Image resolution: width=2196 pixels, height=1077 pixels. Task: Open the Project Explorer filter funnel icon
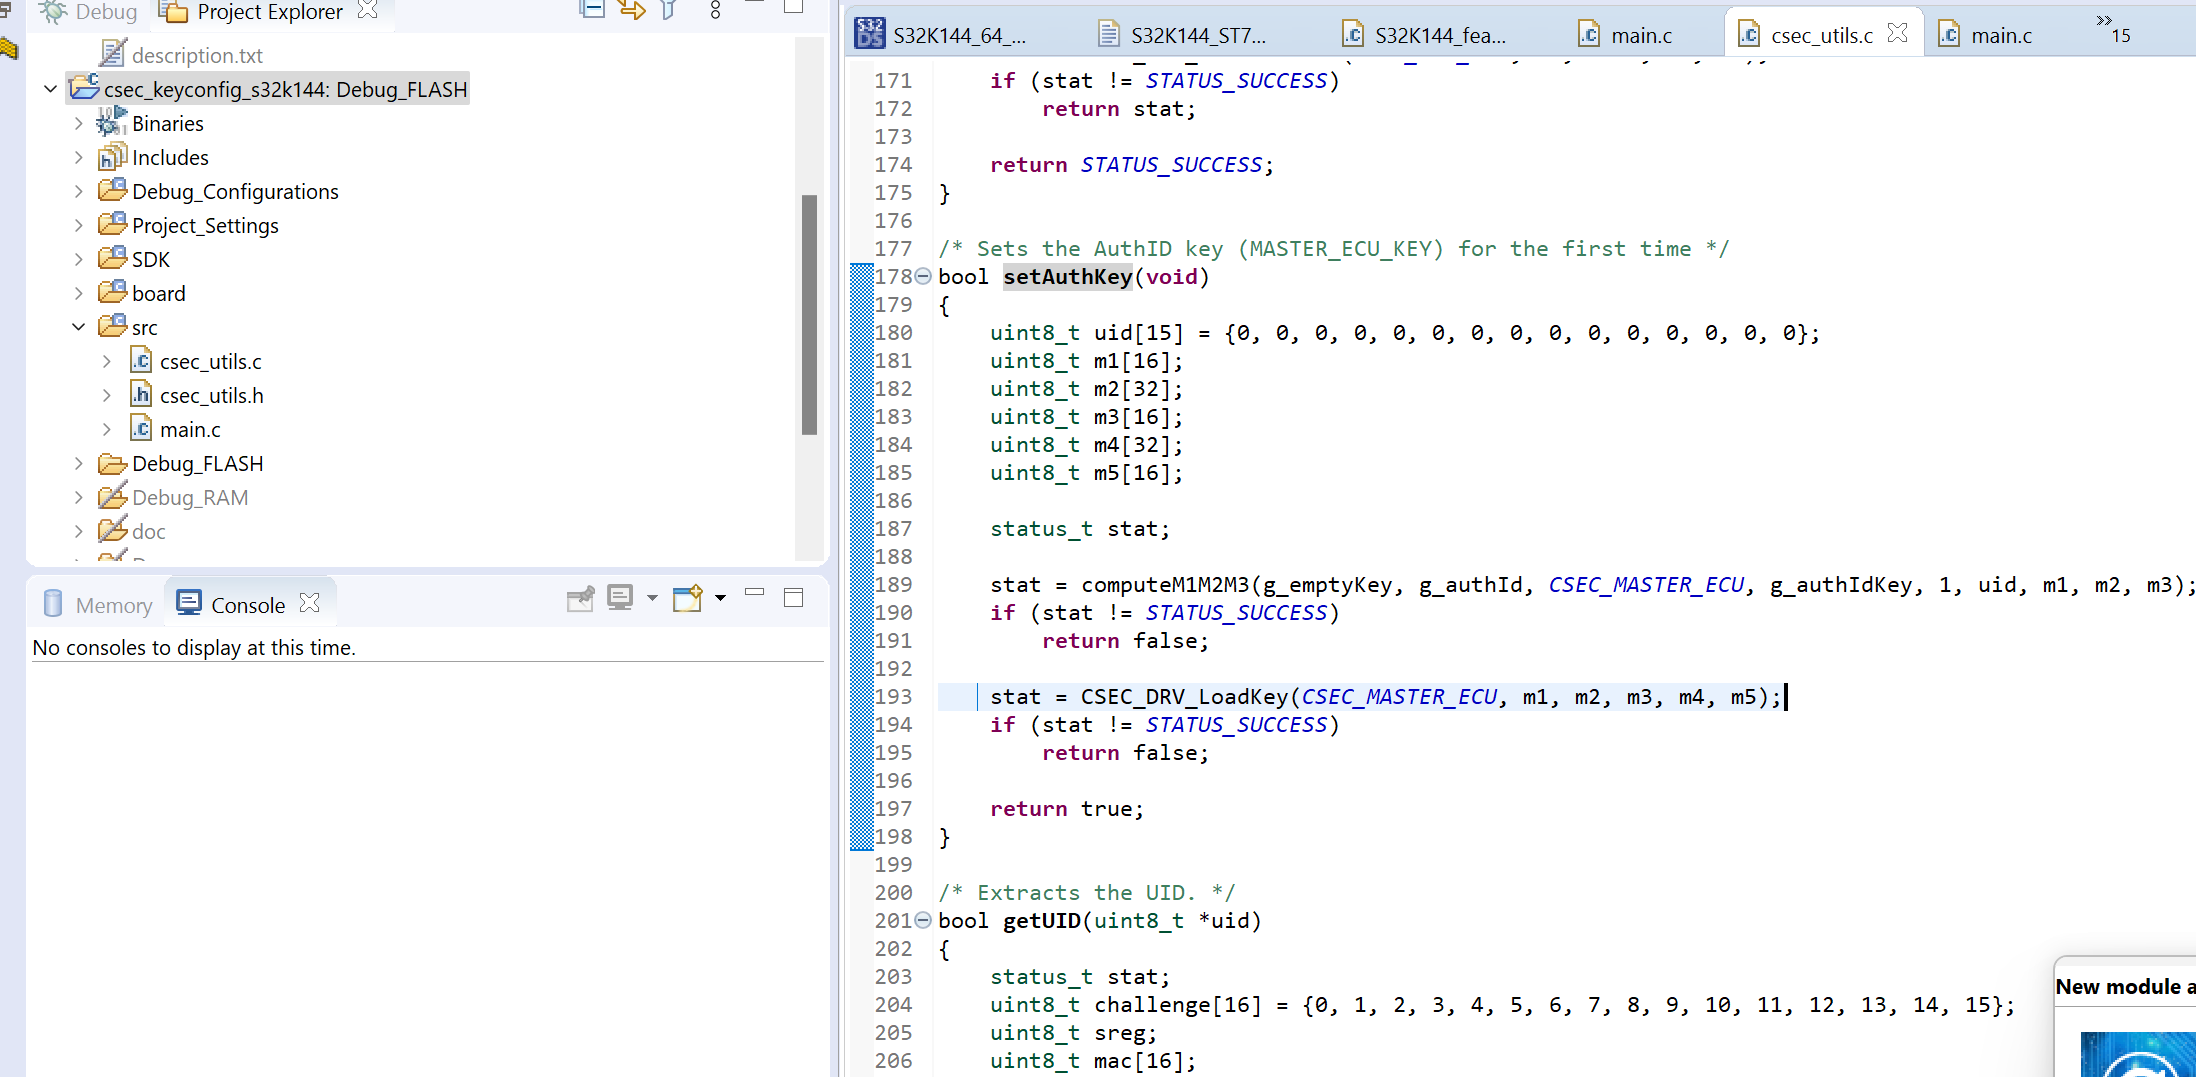tap(668, 10)
